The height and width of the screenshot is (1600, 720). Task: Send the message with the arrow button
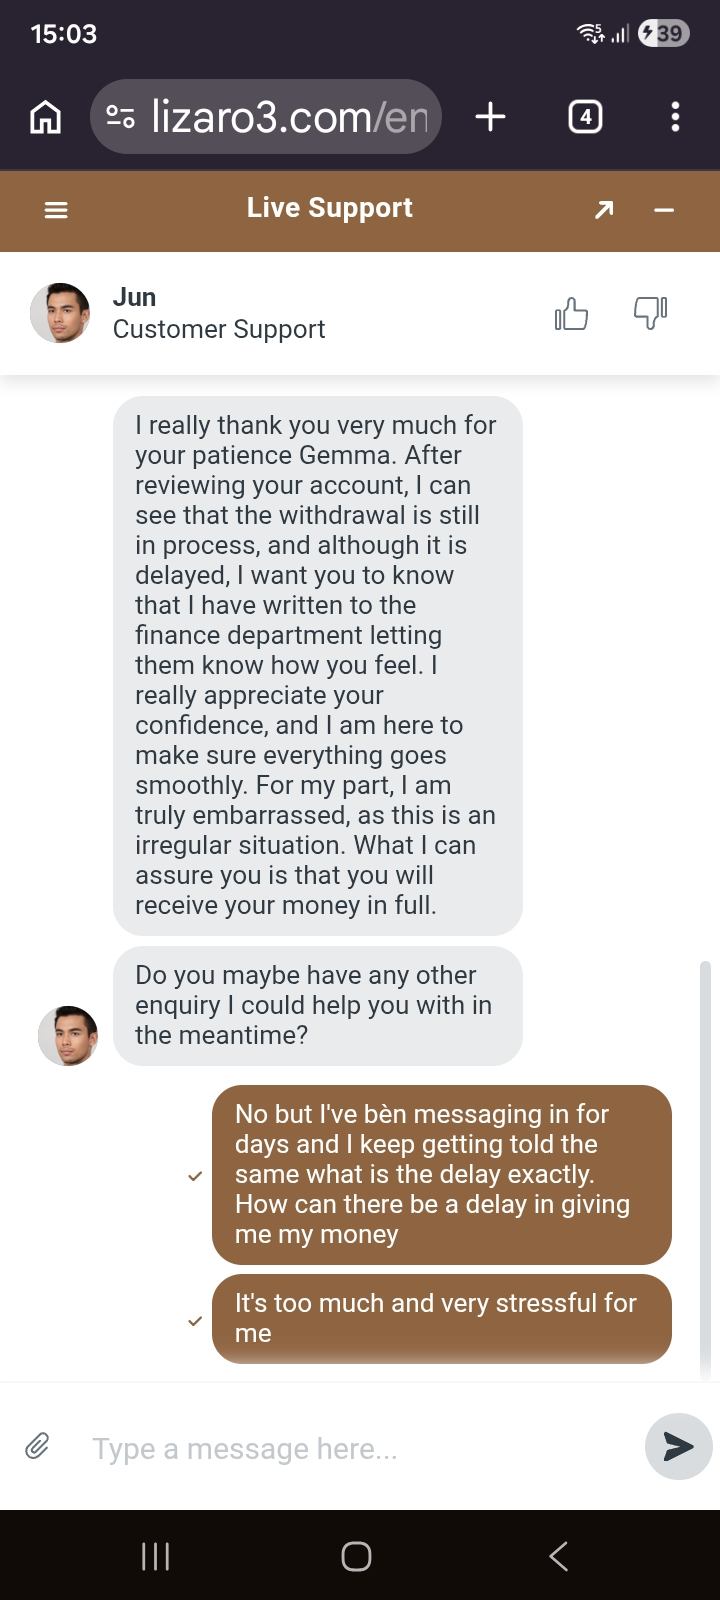(x=678, y=1446)
